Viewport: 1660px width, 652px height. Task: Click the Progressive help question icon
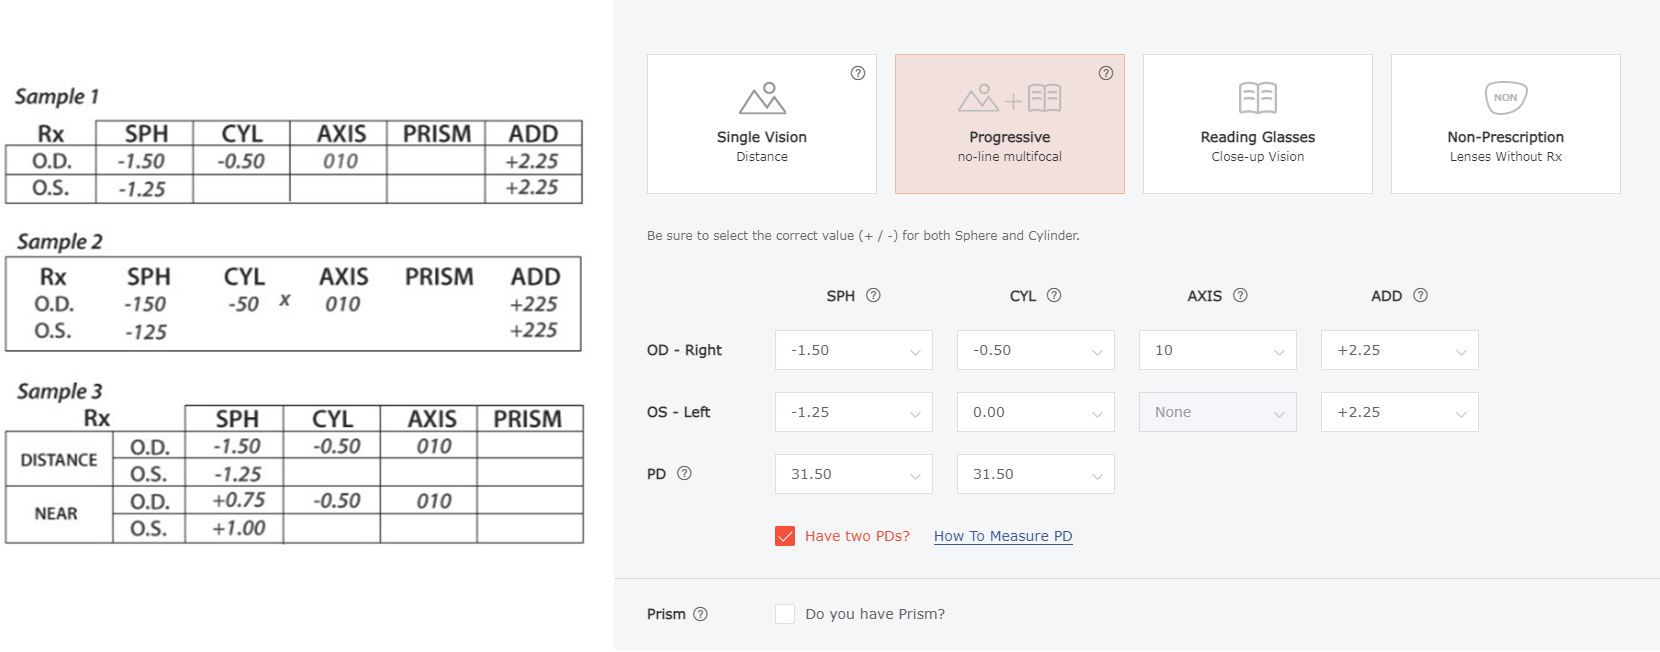click(x=1106, y=73)
